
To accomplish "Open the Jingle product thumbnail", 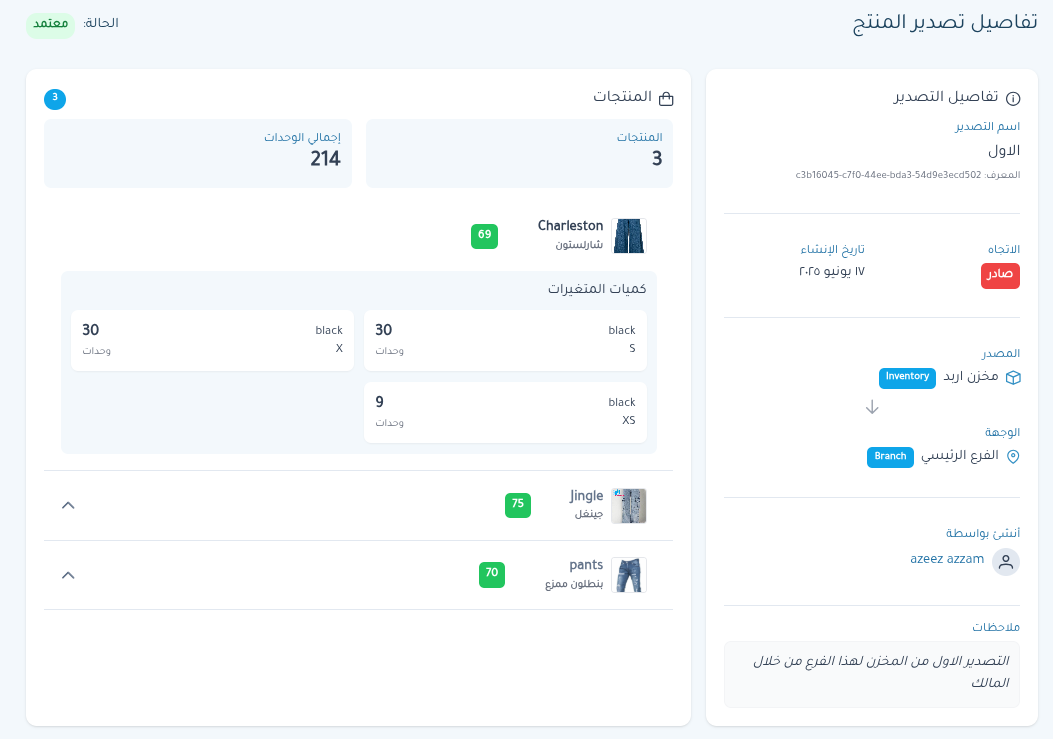I will point(628,506).
